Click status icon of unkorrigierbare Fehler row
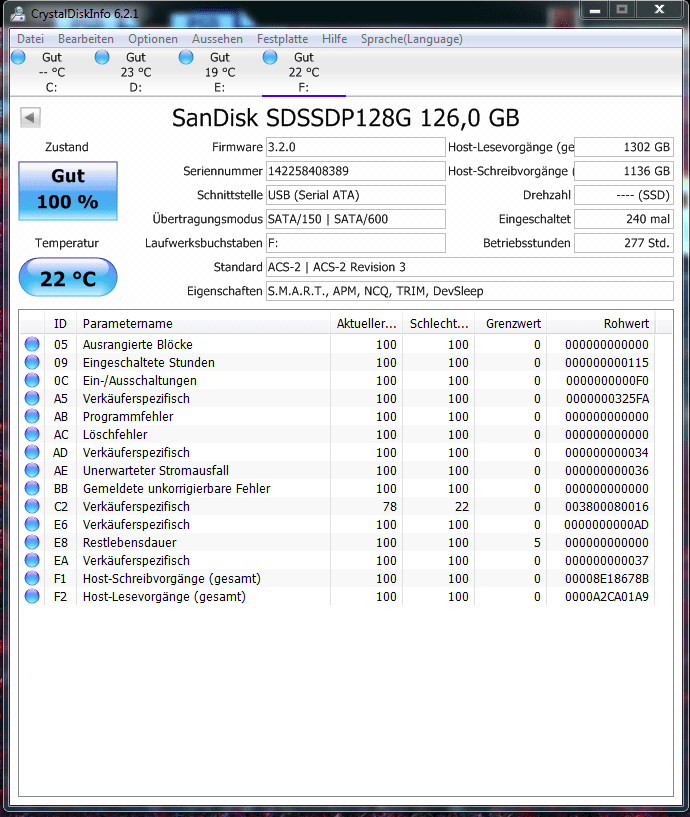Image resolution: width=690 pixels, height=817 pixels. [32, 488]
